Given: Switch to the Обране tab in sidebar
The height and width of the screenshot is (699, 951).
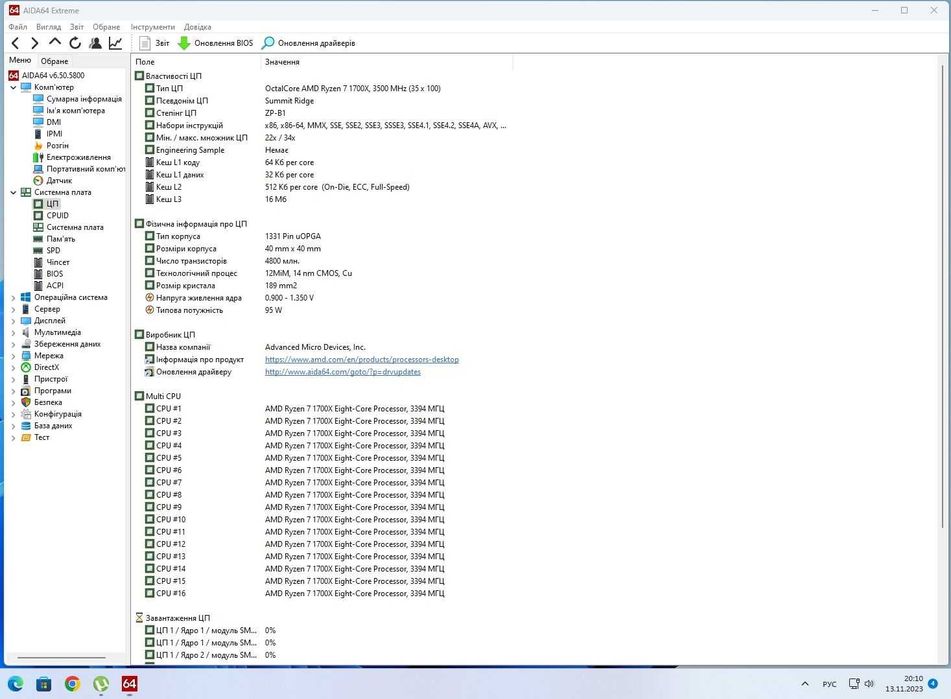Looking at the screenshot, I should click(55, 61).
